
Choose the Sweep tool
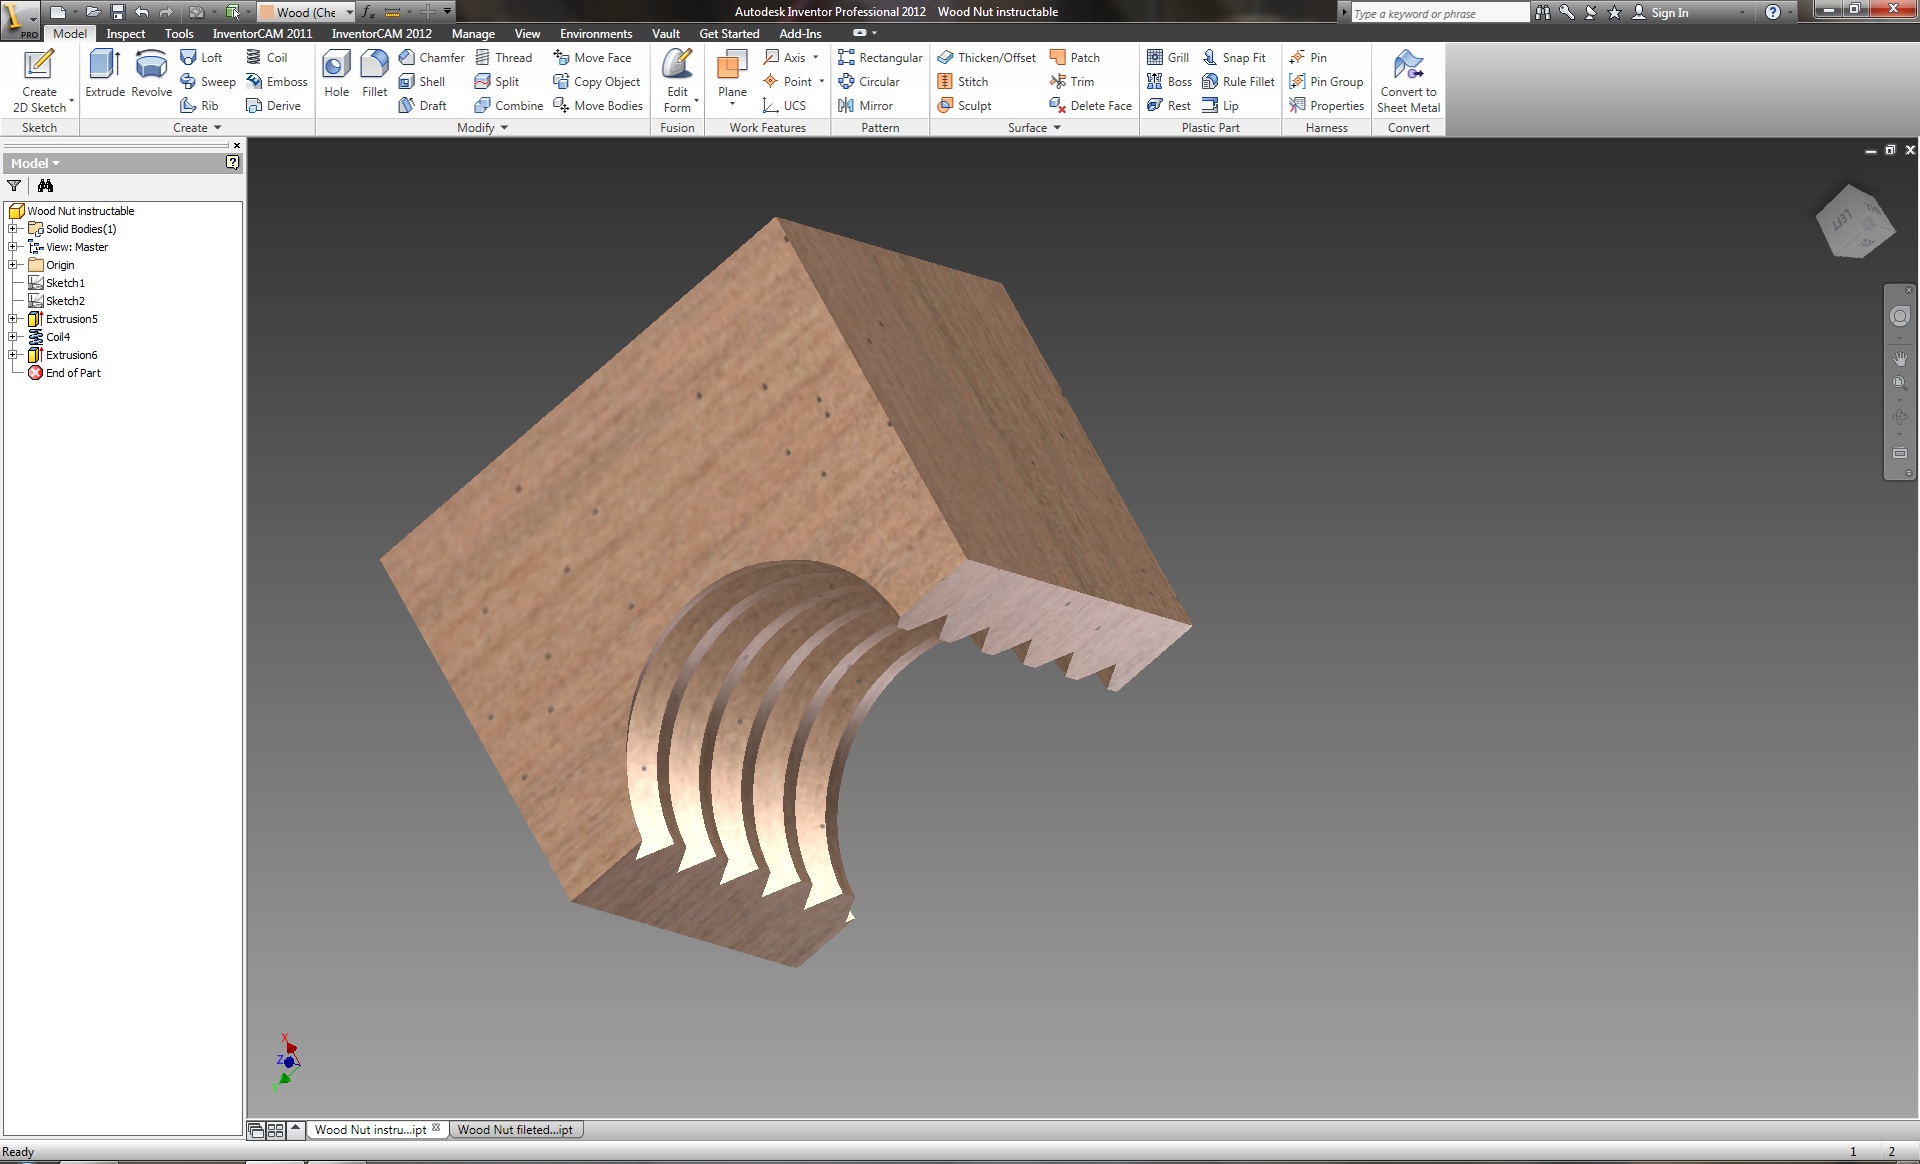(x=208, y=81)
